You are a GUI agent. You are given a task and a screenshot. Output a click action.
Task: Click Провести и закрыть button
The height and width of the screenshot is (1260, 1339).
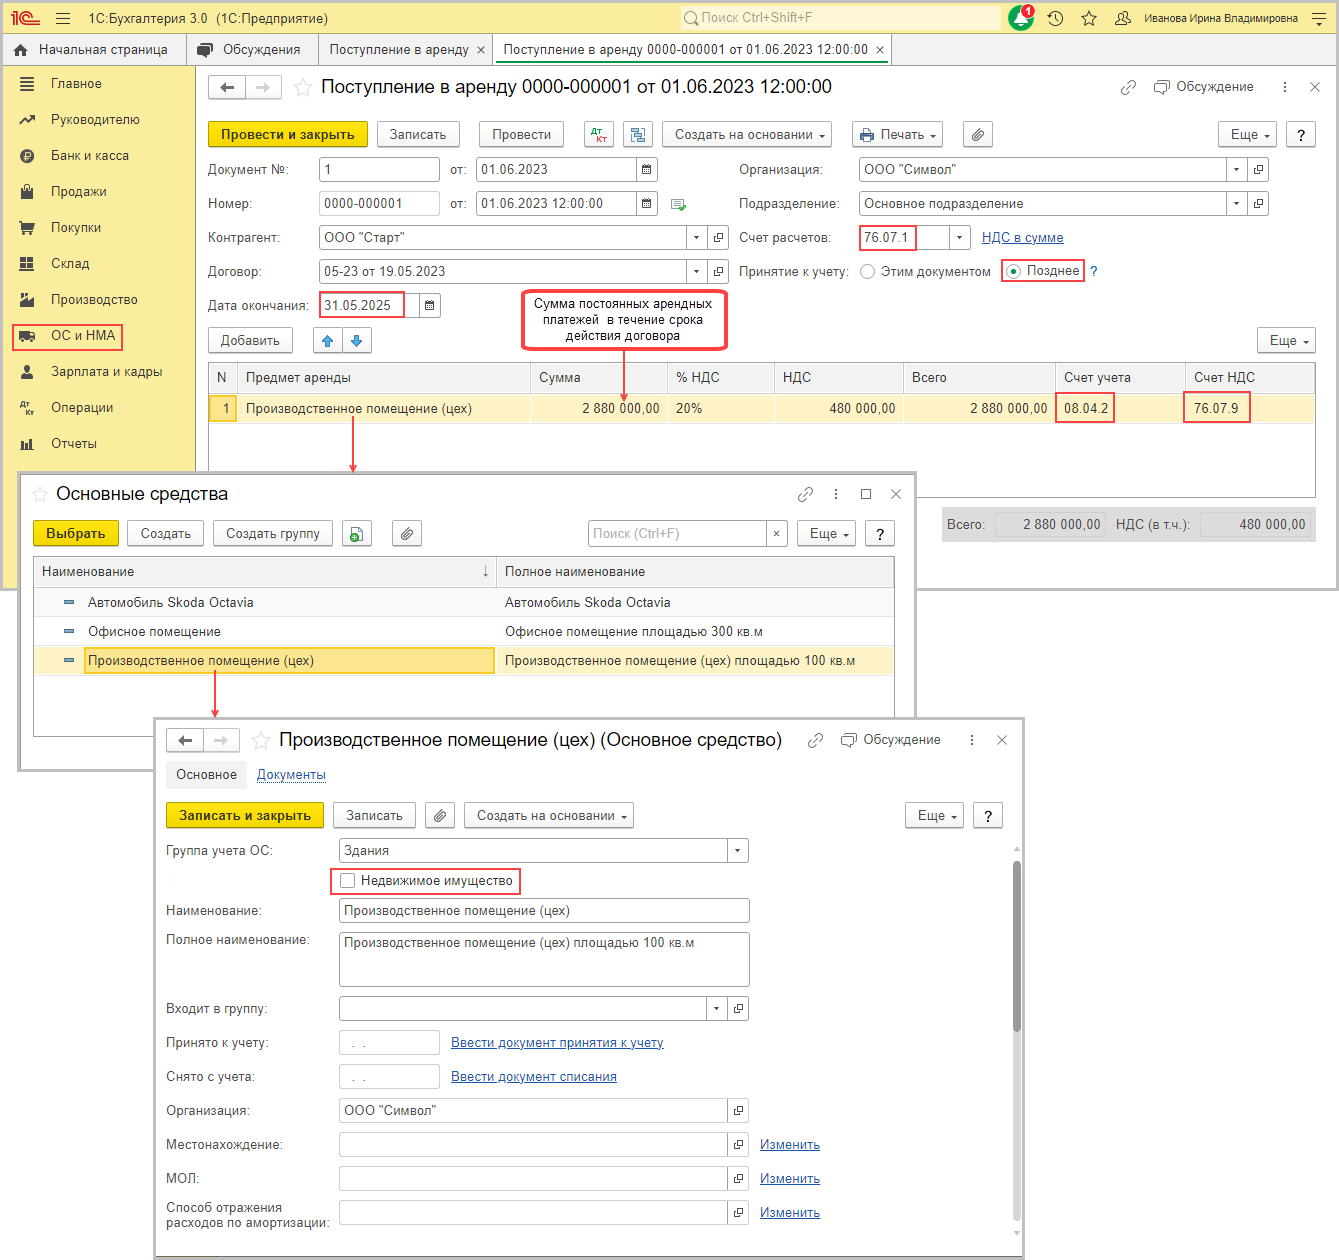(x=288, y=135)
